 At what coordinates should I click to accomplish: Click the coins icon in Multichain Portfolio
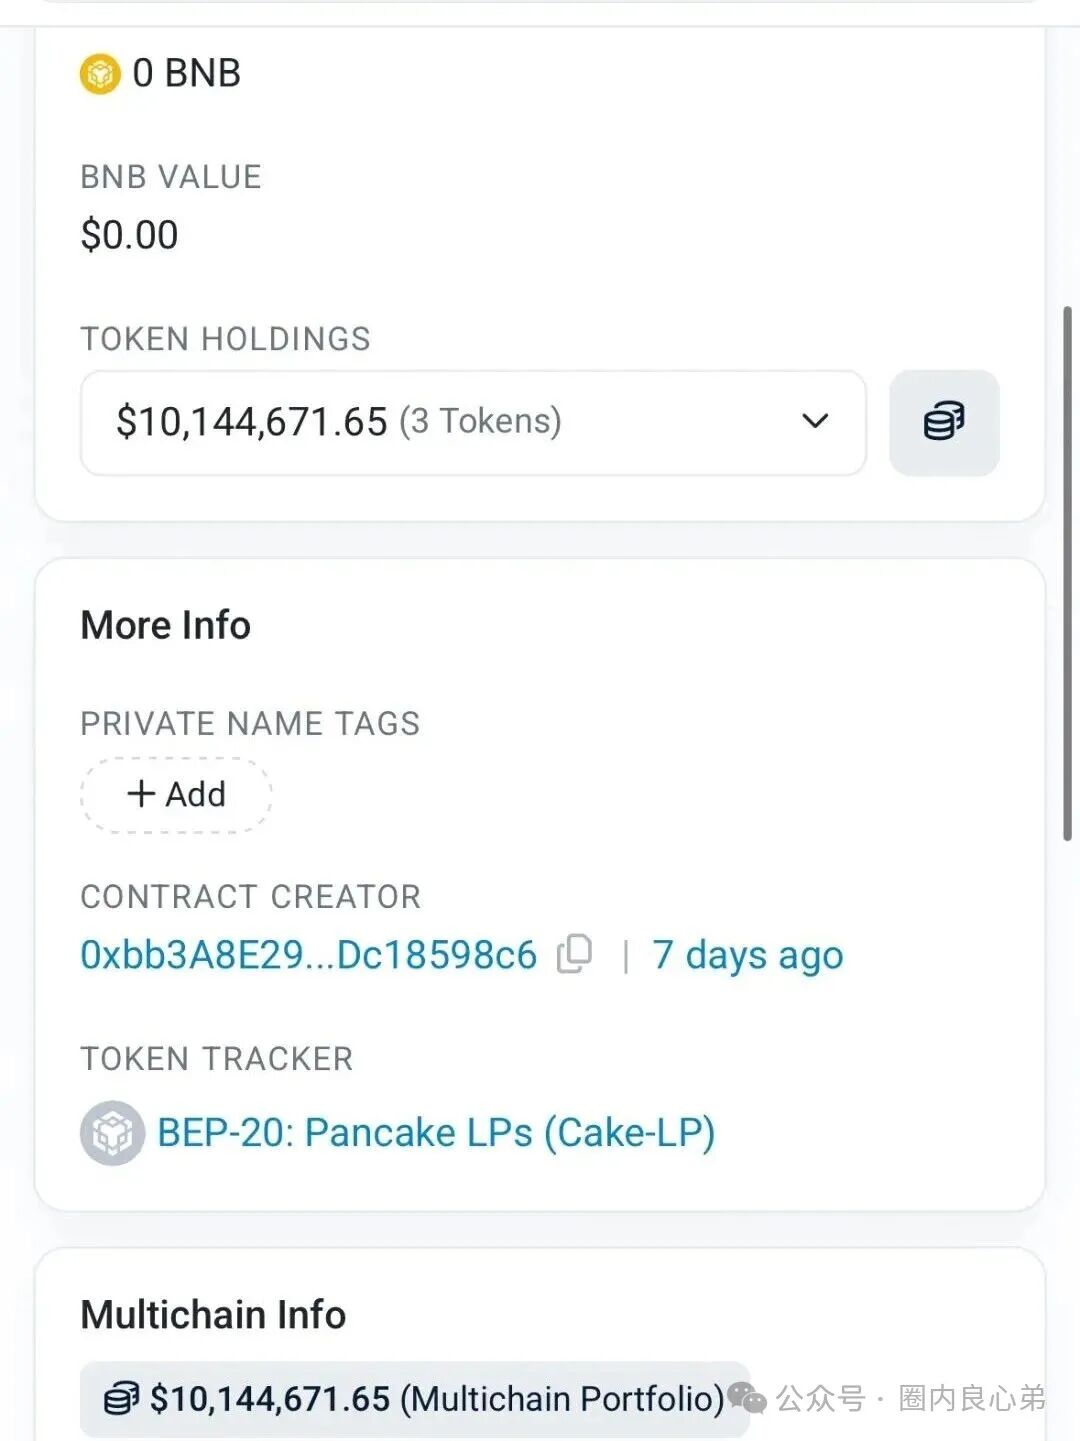pos(122,1398)
